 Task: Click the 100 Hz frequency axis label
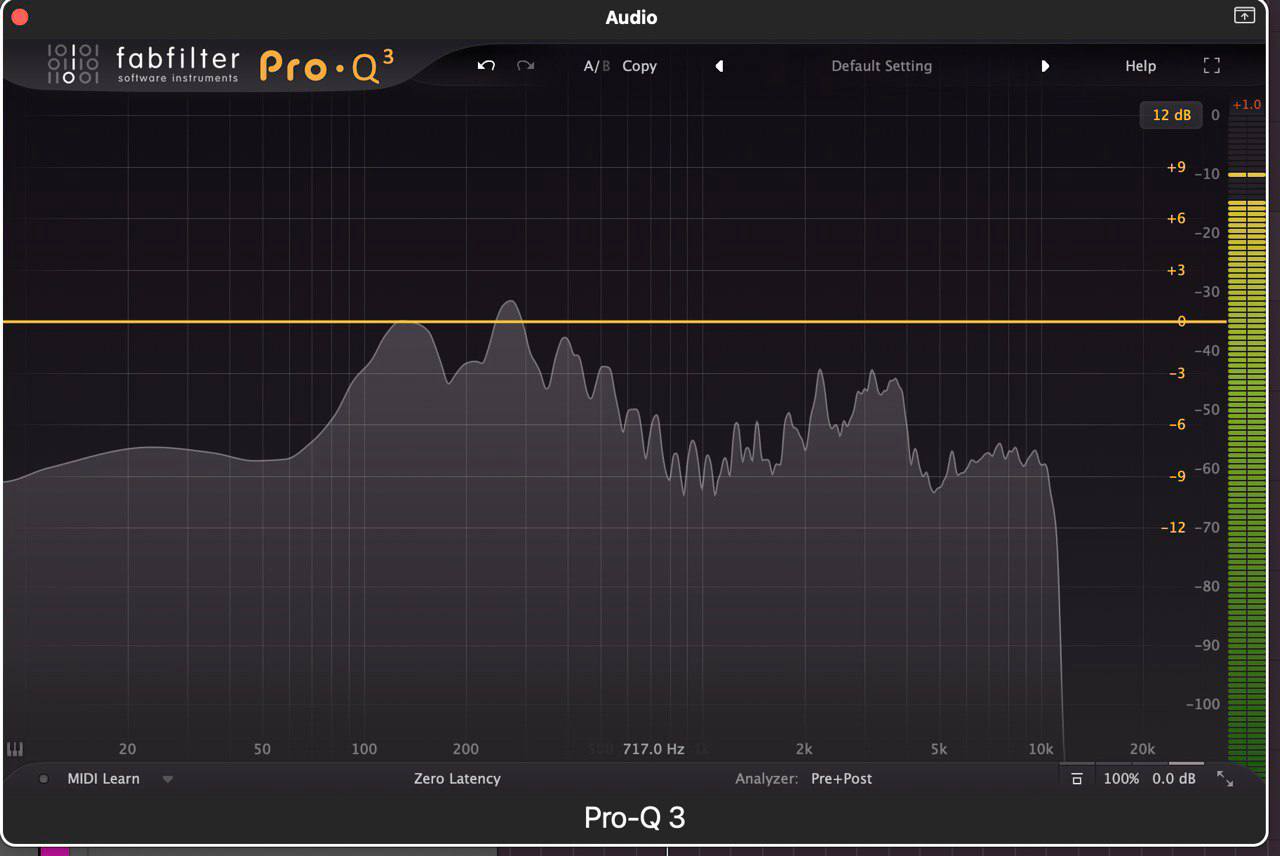pyautogui.click(x=364, y=749)
